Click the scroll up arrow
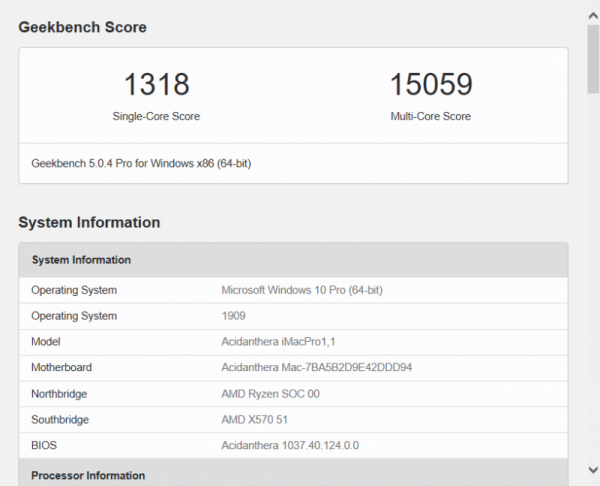Screen dimensions: 600x486 point(593,15)
